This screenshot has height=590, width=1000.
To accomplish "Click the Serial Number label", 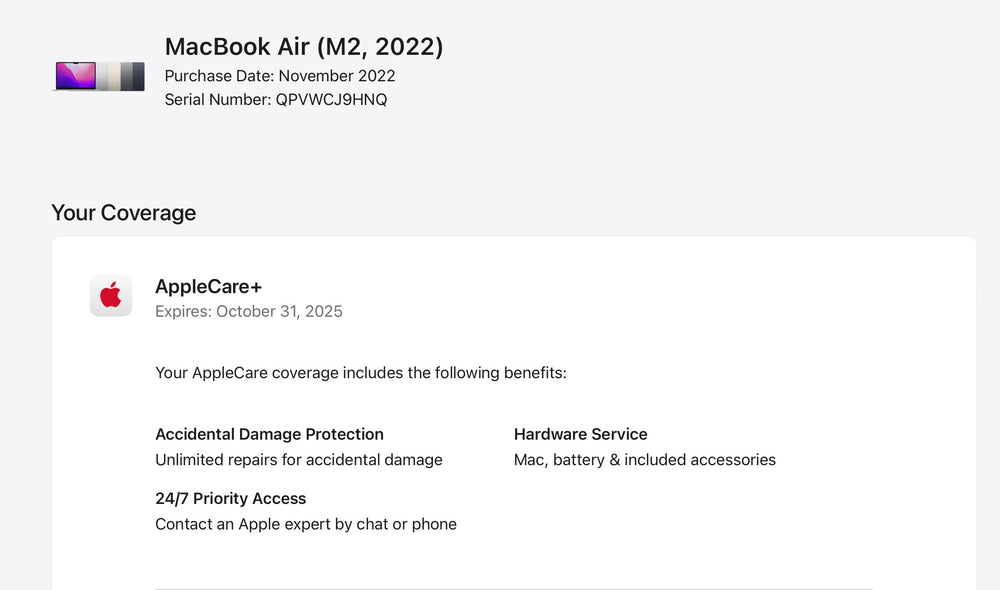I will tap(218, 100).
